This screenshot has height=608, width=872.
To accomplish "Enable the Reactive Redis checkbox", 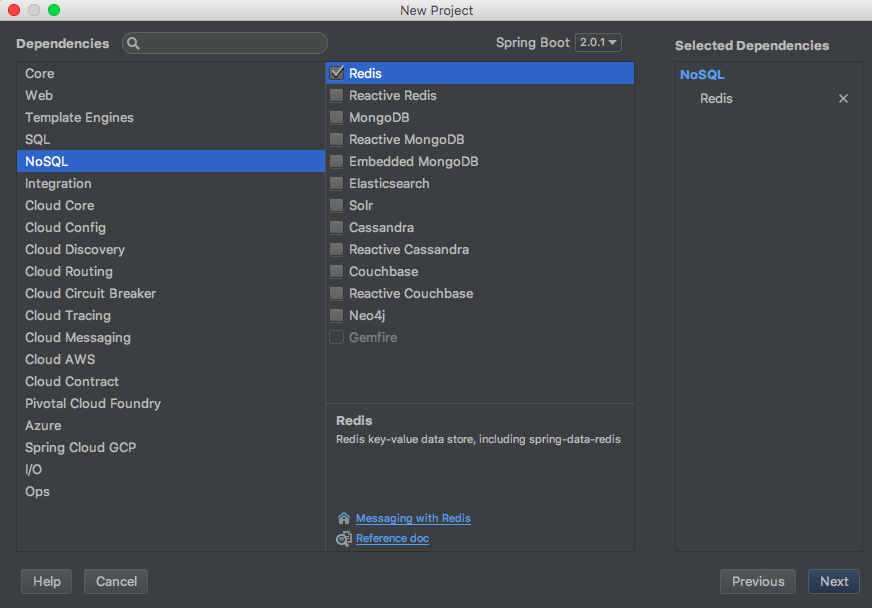I will 336,95.
